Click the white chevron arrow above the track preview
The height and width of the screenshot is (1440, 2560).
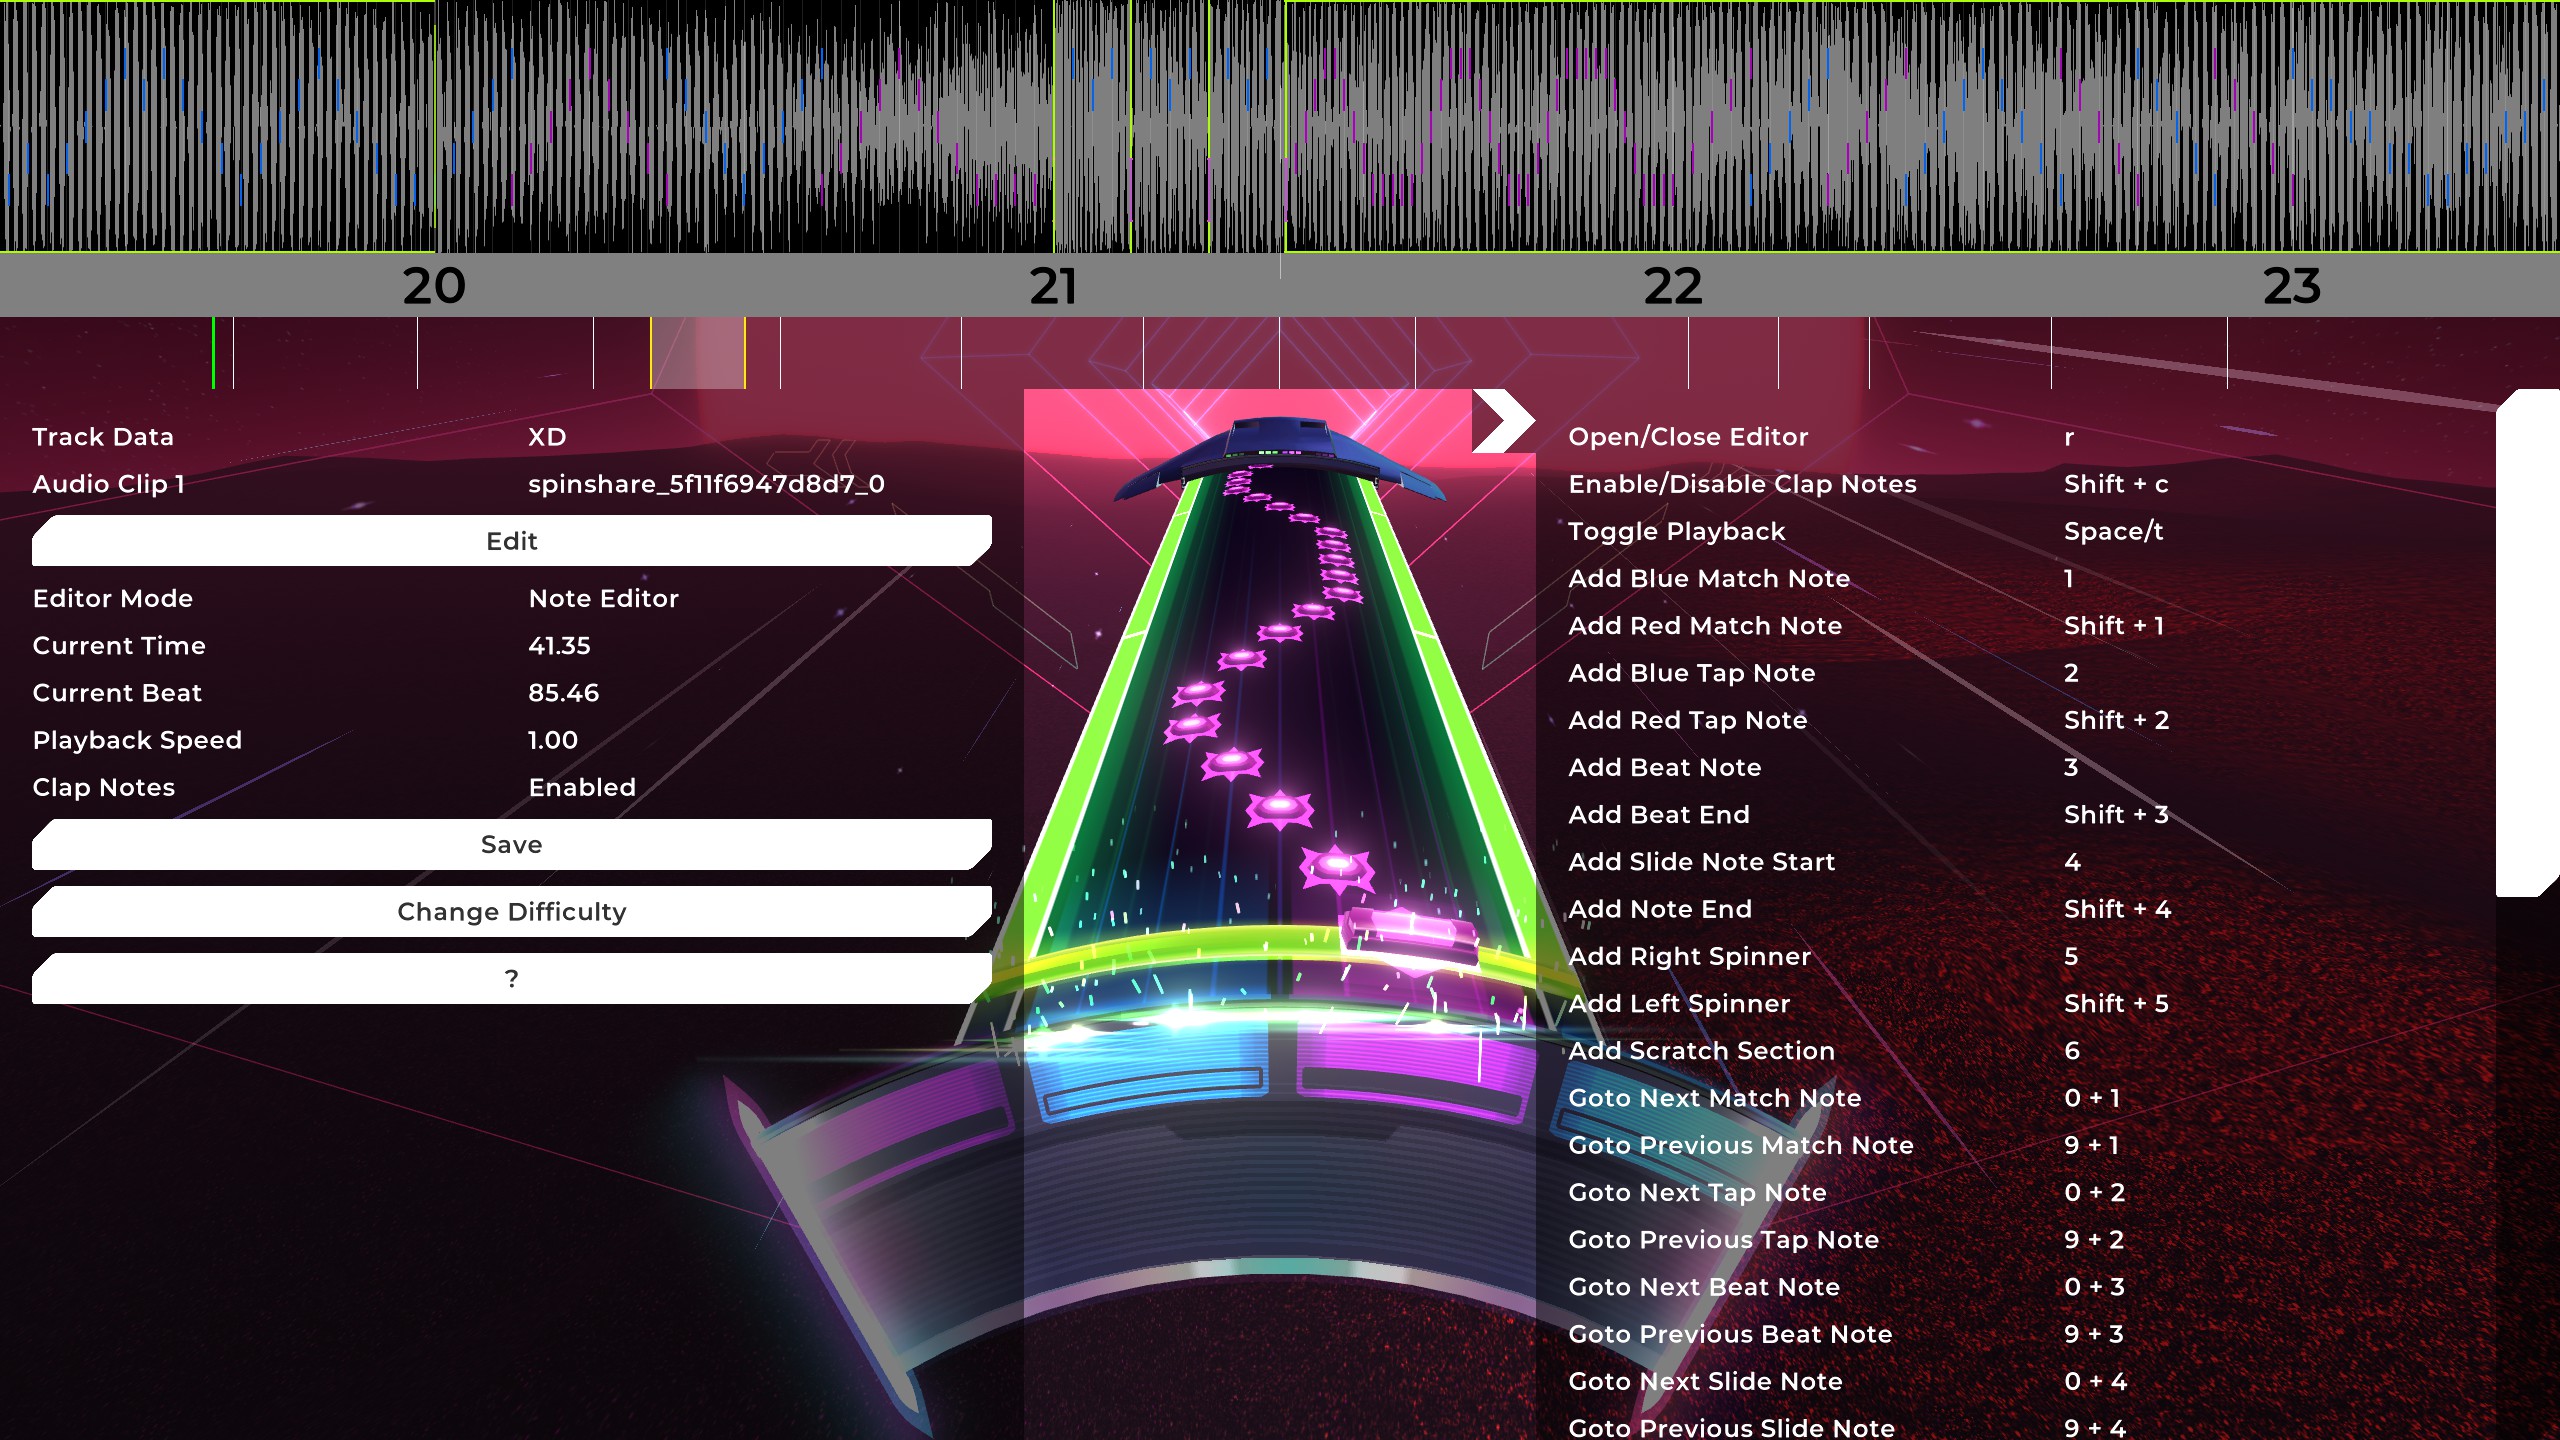(x=1503, y=420)
